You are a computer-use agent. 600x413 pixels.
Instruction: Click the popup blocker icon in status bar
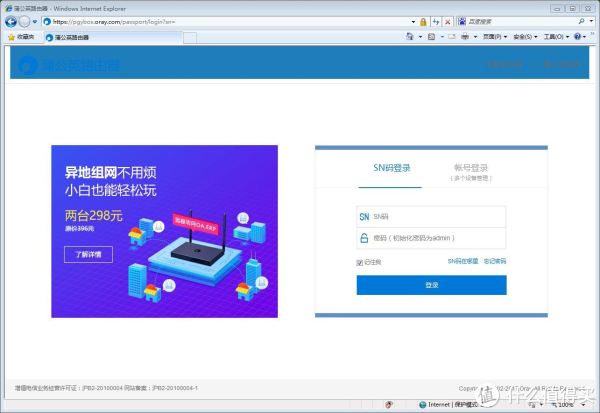[x=389, y=405]
